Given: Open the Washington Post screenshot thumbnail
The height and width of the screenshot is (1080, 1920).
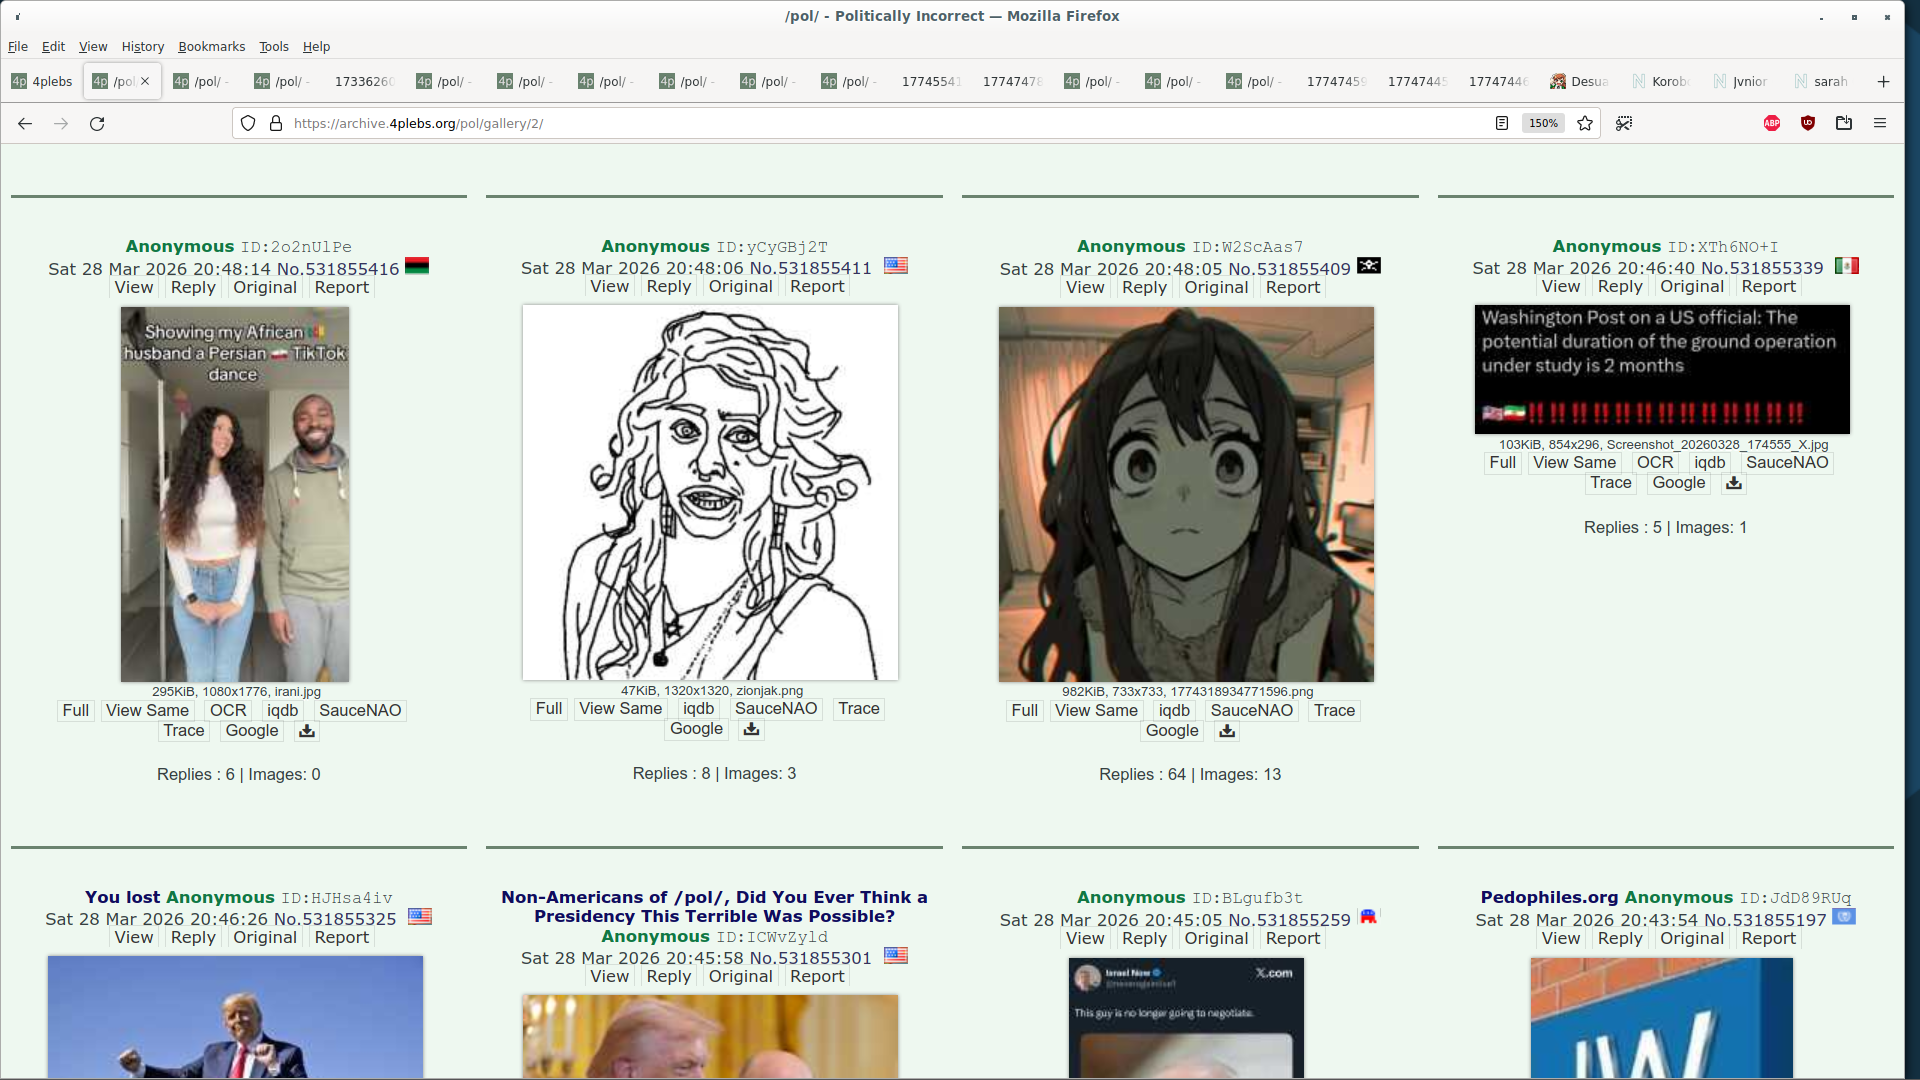Looking at the screenshot, I should [1662, 369].
